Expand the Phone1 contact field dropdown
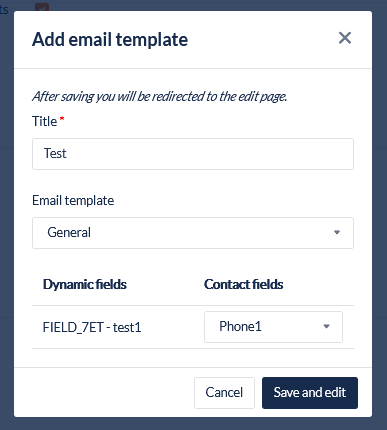The image size is (387, 430). 273,327
